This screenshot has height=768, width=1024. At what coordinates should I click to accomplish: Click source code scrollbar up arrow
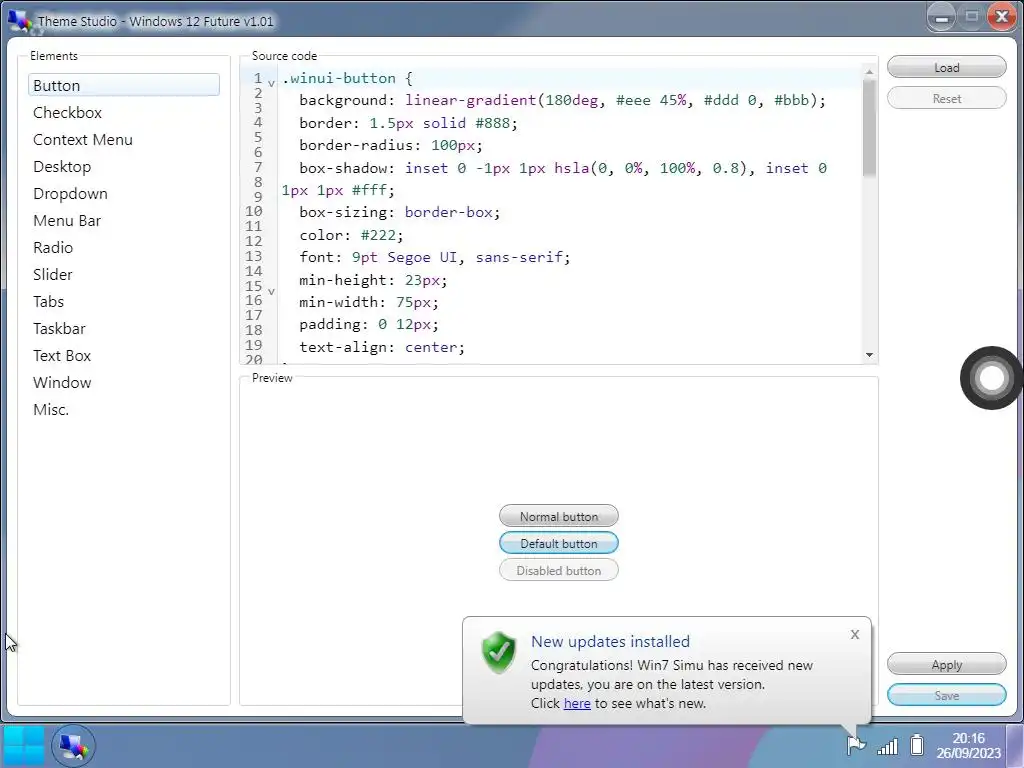869,72
